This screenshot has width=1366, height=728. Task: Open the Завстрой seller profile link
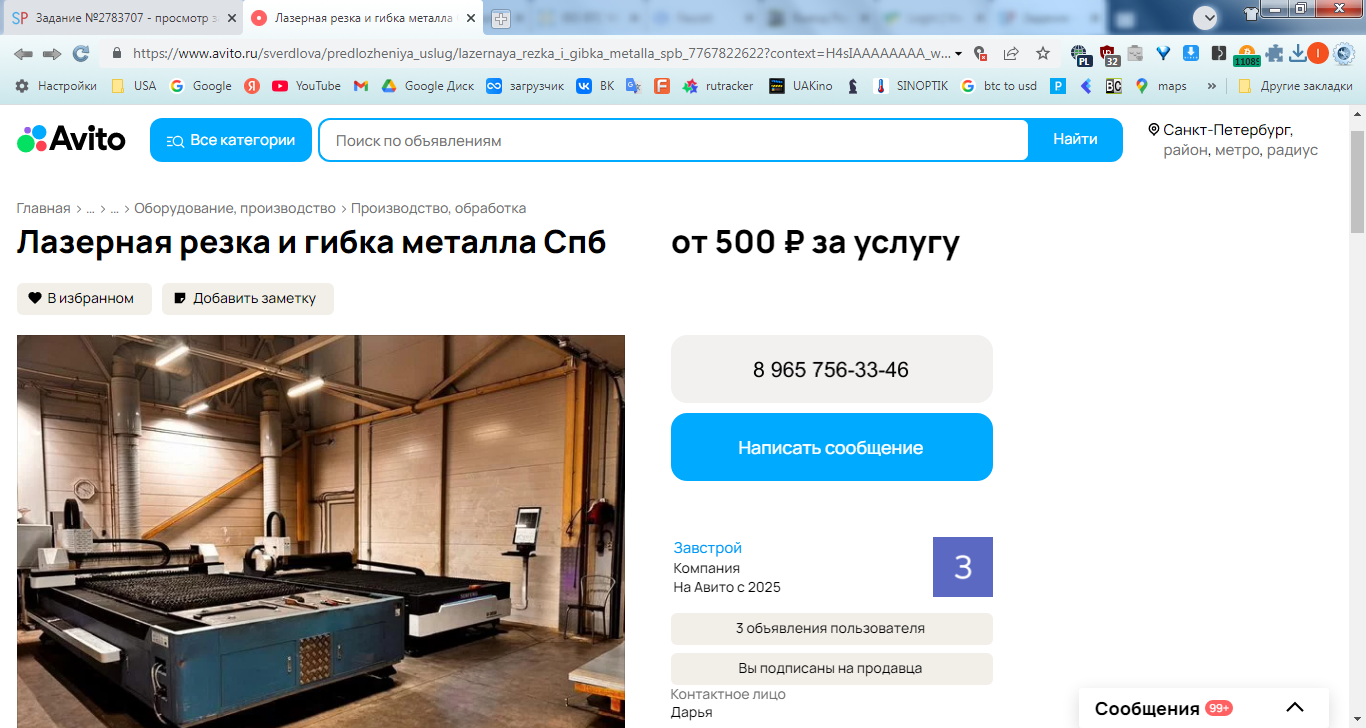[708, 548]
